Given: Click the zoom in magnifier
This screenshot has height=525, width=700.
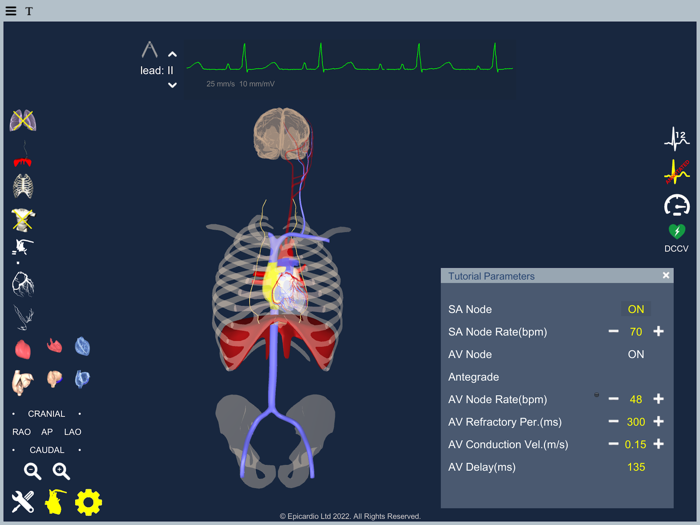Looking at the screenshot, I should (61, 471).
